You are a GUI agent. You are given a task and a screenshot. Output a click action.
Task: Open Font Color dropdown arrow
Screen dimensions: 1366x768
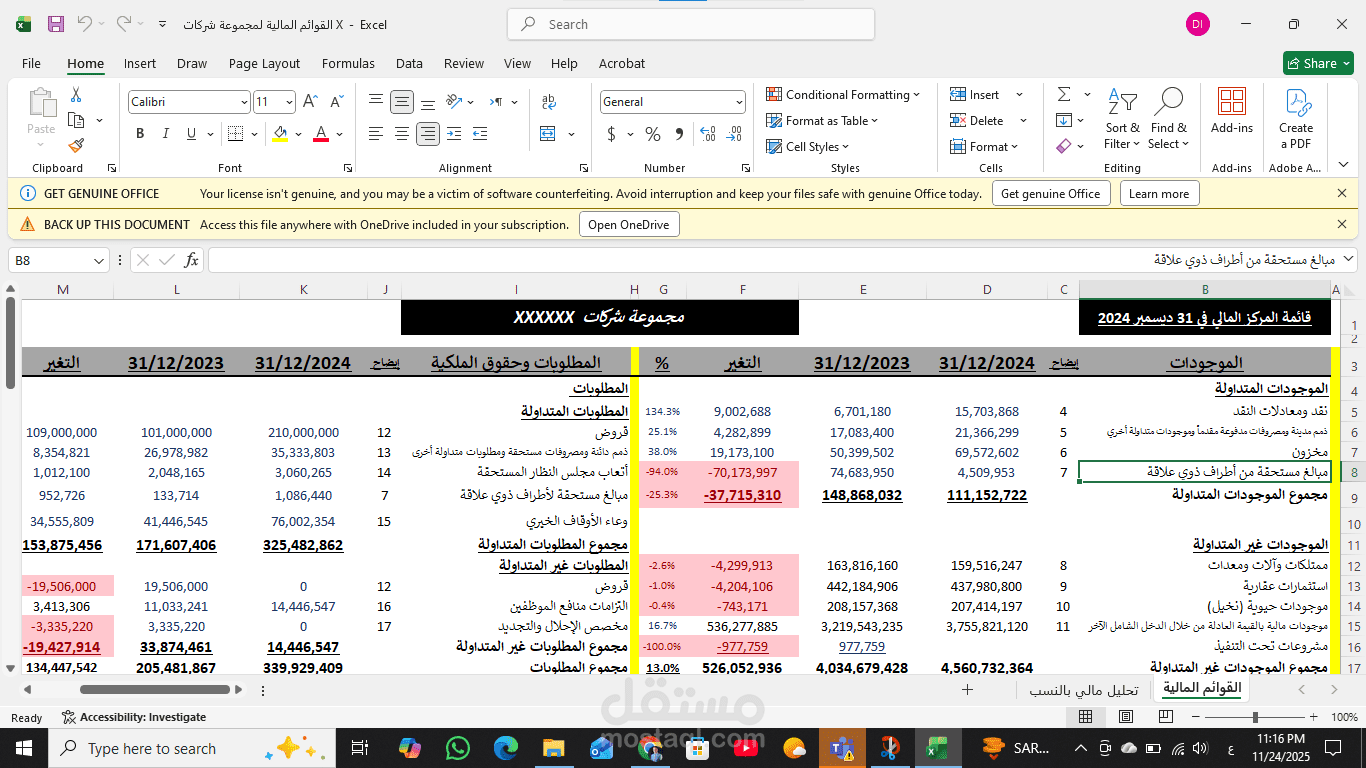pyautogui.click(x=339, y=134)
